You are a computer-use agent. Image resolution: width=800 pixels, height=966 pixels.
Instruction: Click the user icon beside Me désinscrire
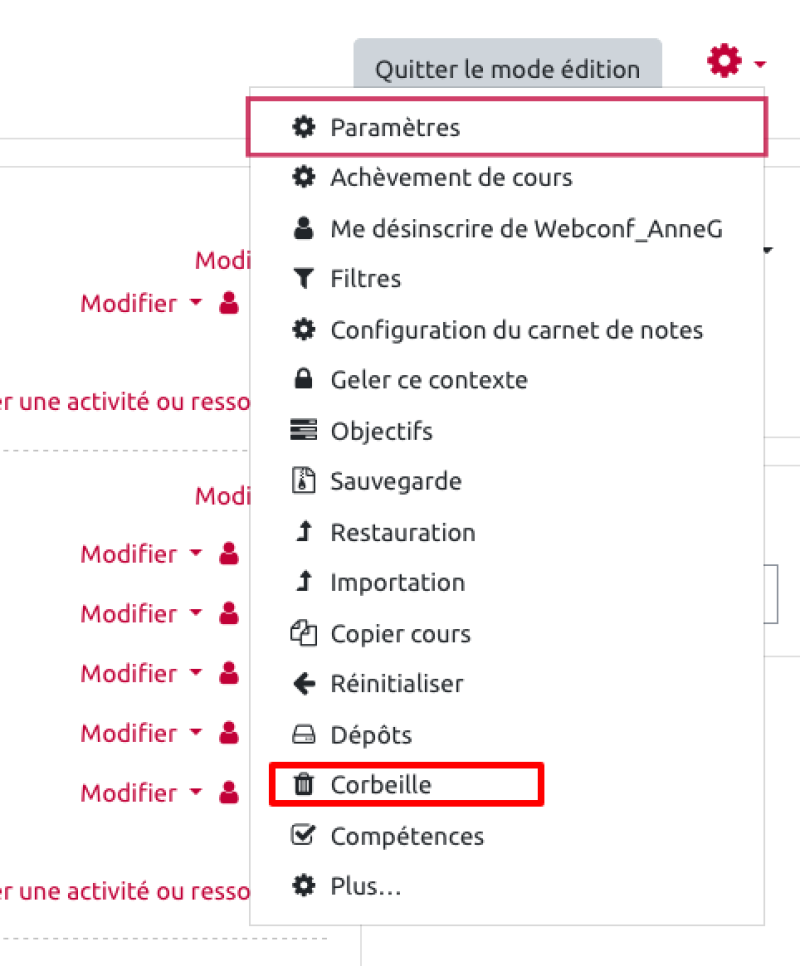302,229
